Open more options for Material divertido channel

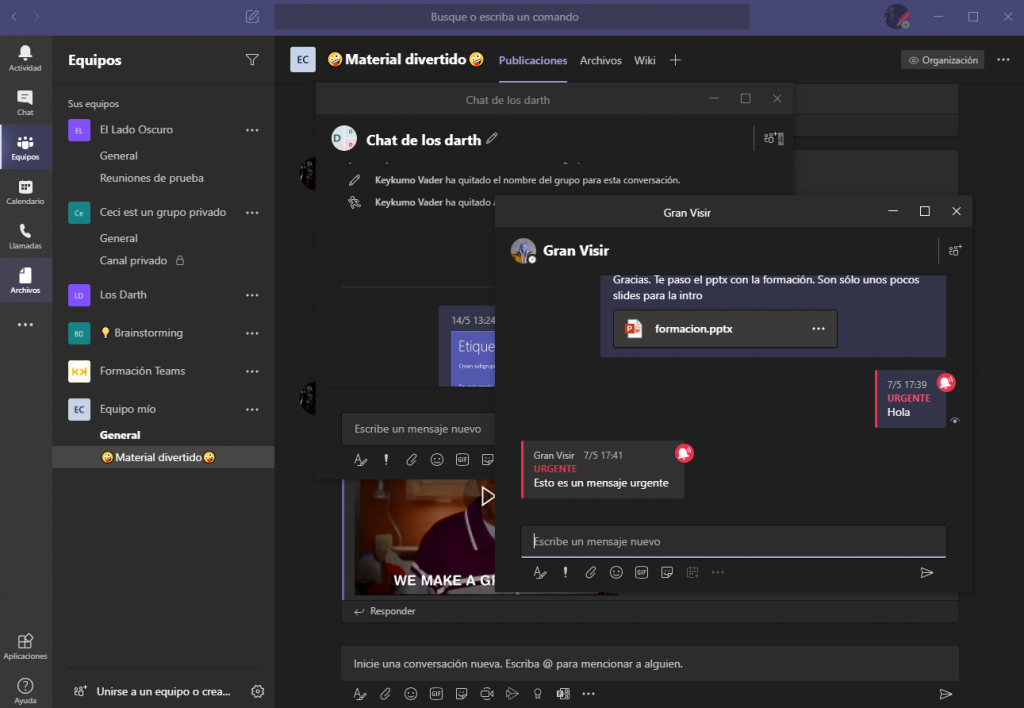coord(1003,59)
